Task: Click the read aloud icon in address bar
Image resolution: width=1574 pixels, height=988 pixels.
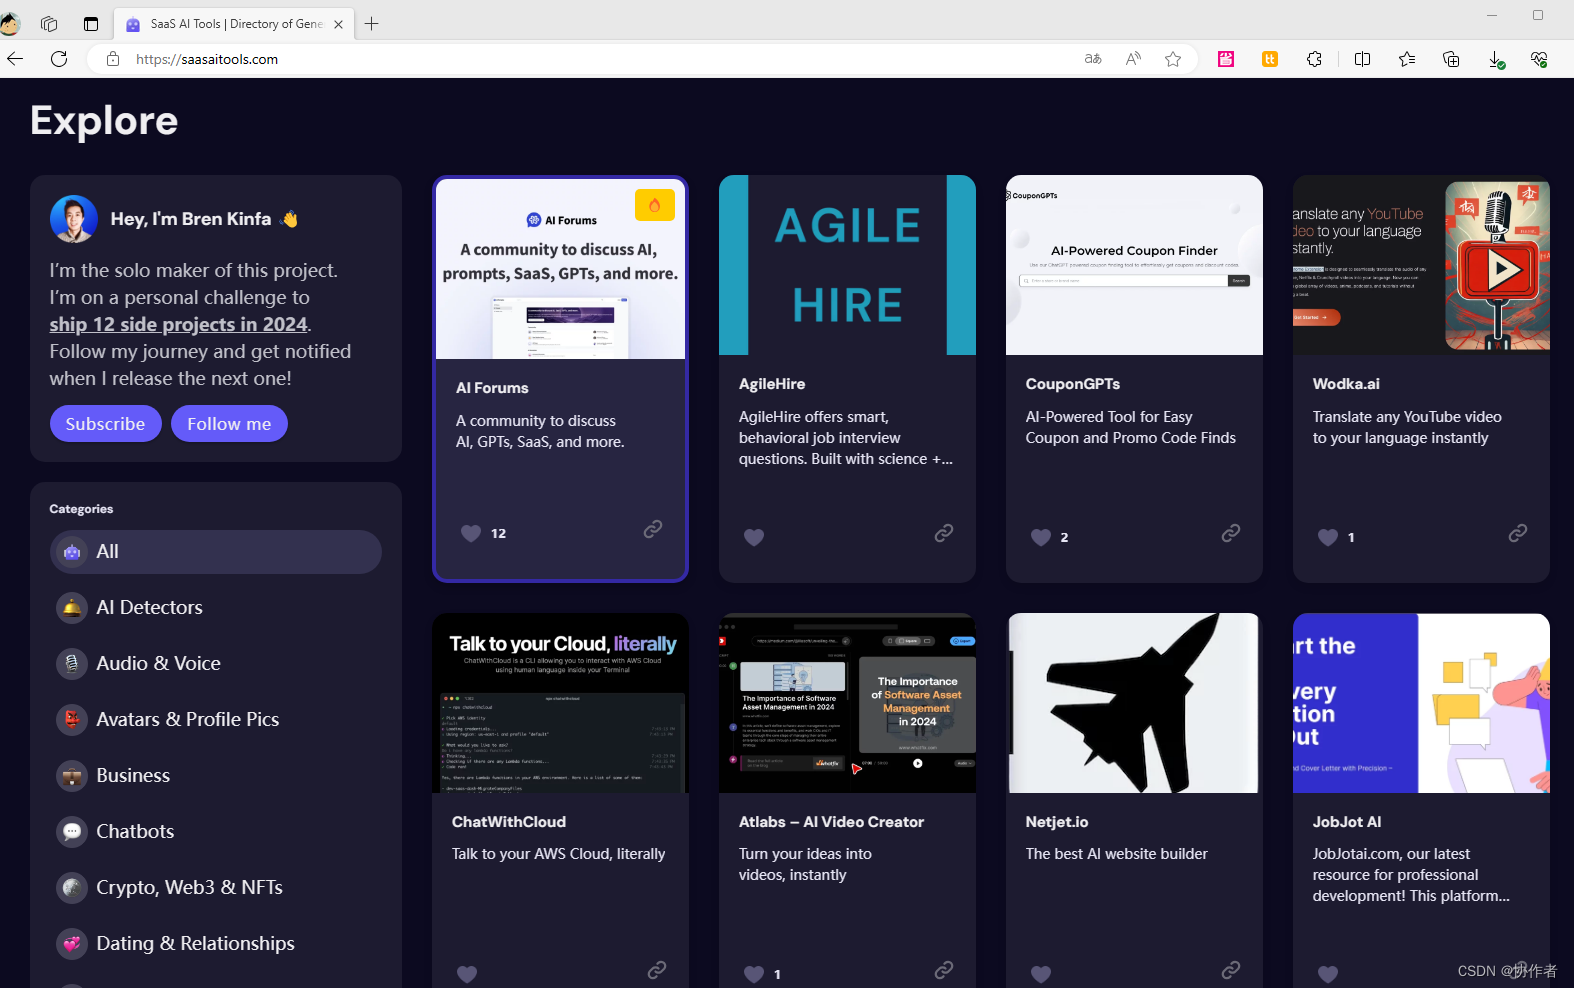Action: (1133, 59)
